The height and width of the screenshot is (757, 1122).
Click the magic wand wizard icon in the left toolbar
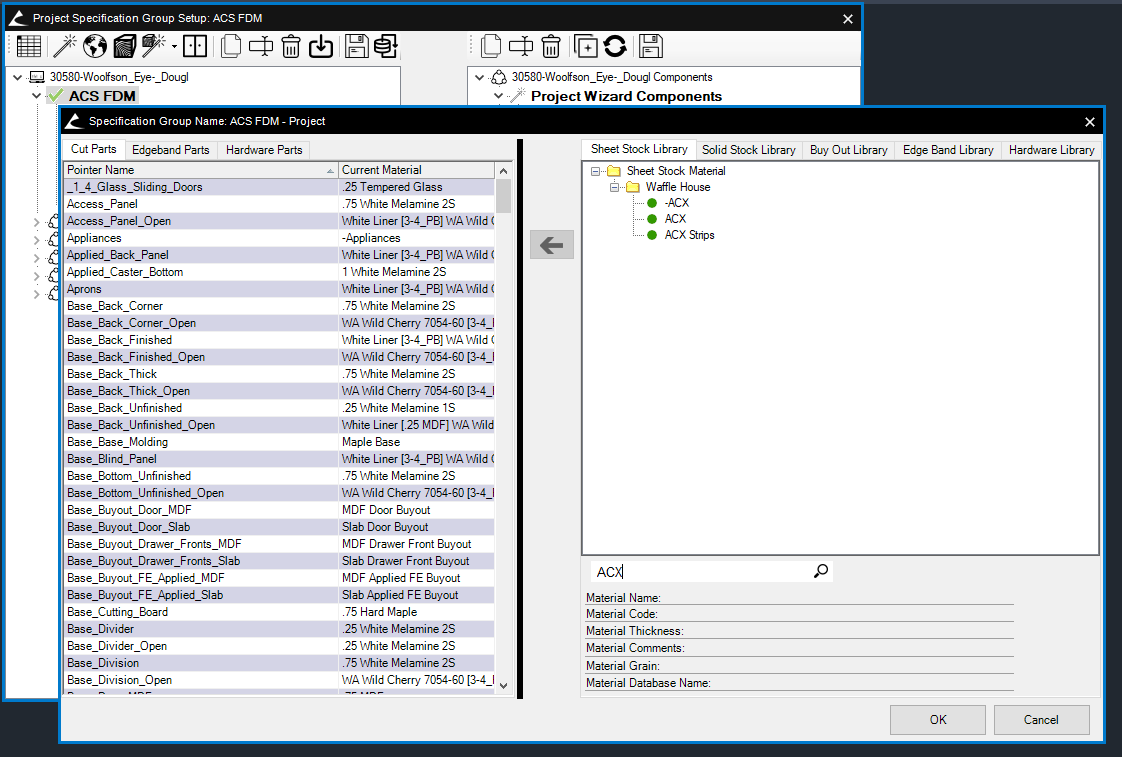(64, 47)
